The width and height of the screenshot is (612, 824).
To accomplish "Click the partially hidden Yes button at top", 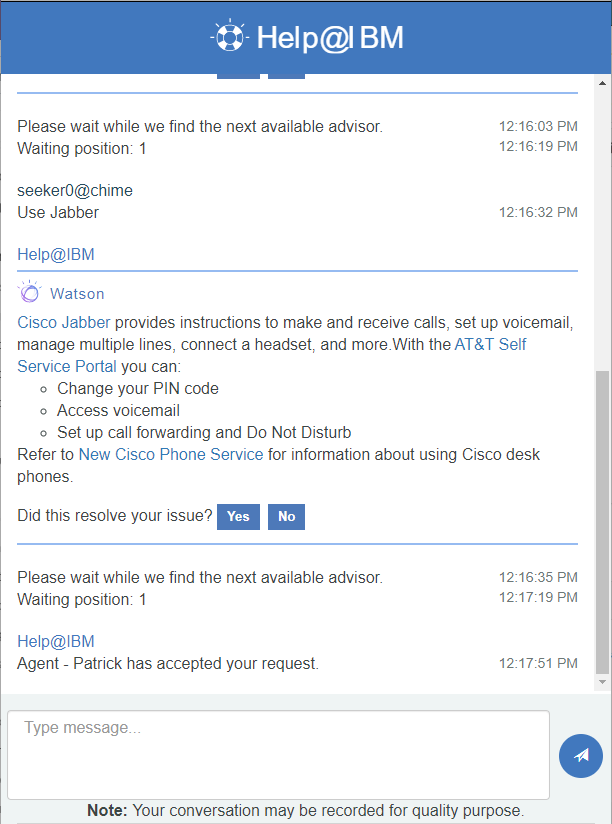I will (x=238, y=76).
